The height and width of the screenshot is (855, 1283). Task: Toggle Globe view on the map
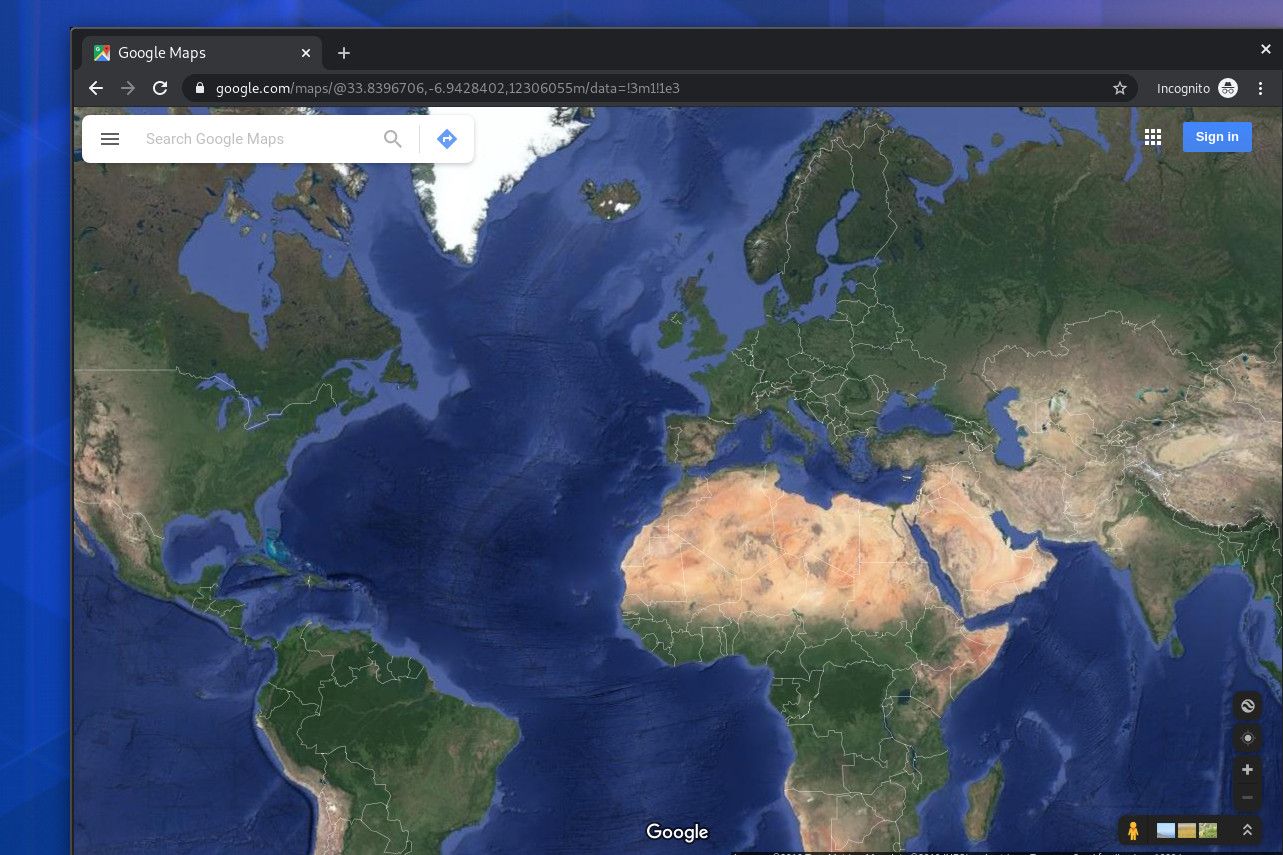click(1247, 705)
